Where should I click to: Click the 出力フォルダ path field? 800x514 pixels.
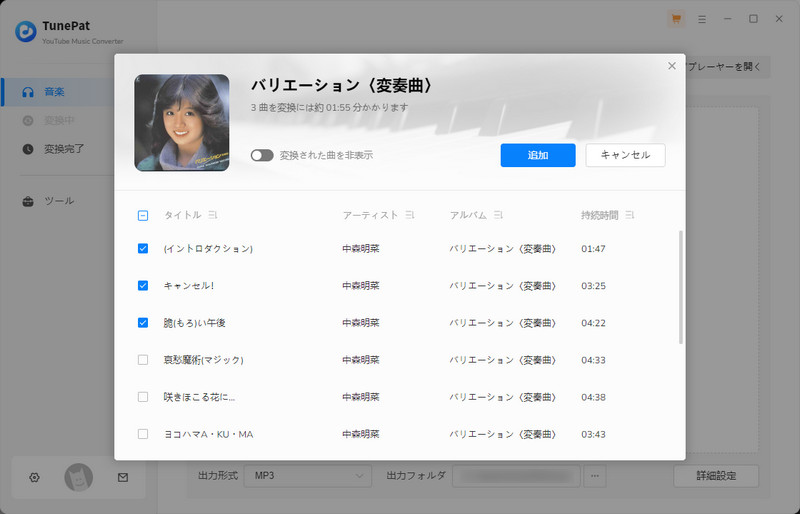click(x=516, y=476)
